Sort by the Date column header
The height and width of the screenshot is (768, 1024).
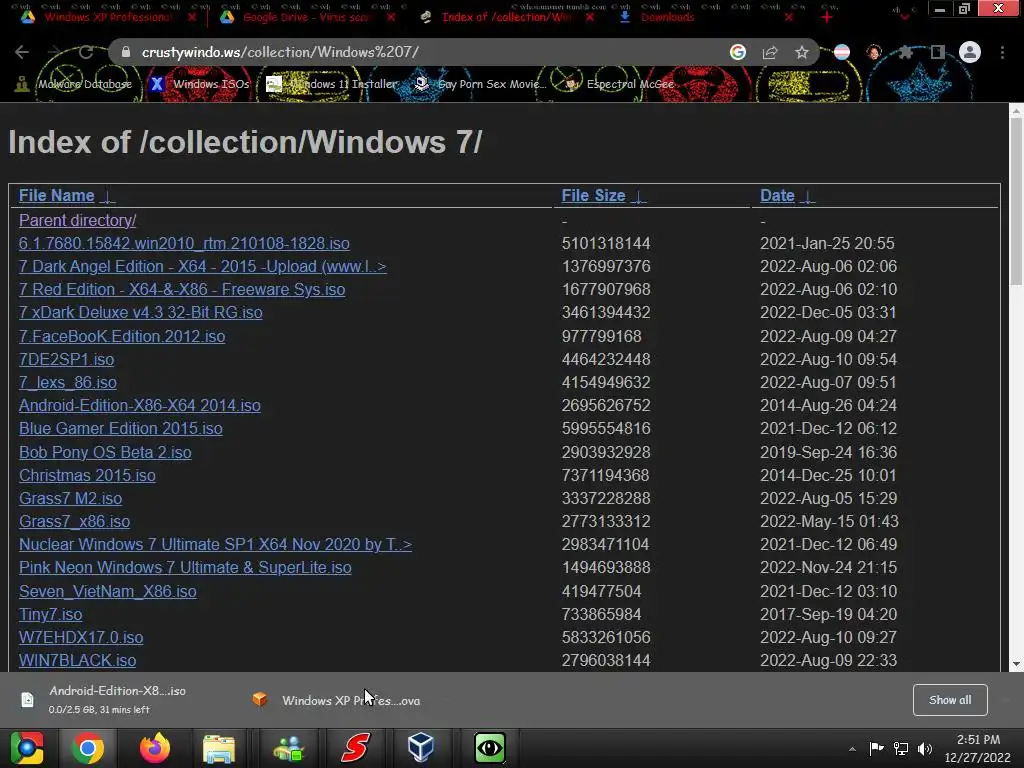point(777,195)
